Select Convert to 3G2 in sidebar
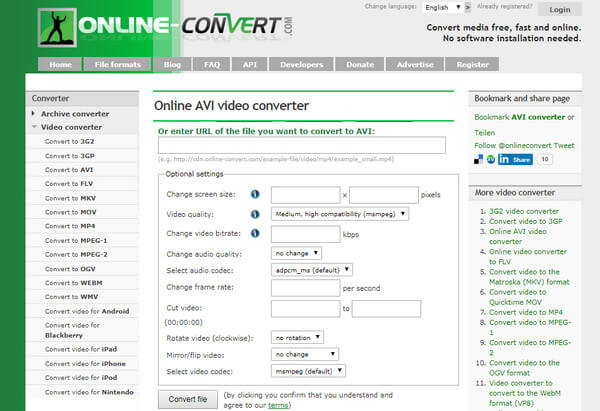Screen dimensions: 600x411 69,142
